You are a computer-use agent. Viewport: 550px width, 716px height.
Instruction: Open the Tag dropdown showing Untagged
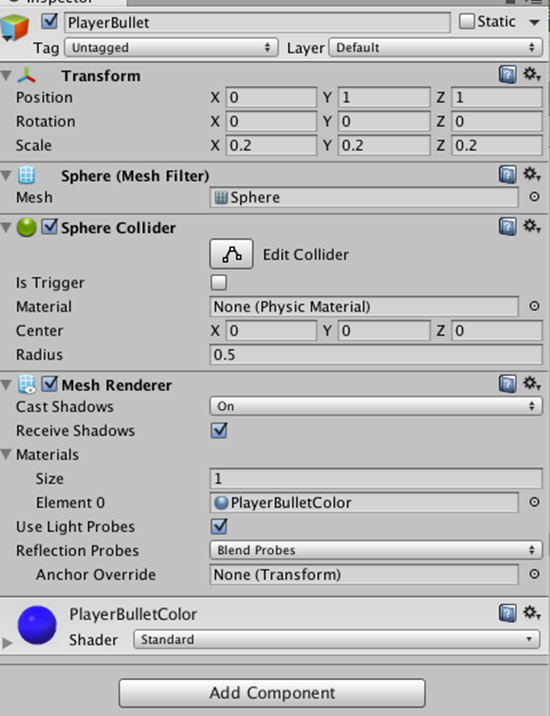(171, 47)
